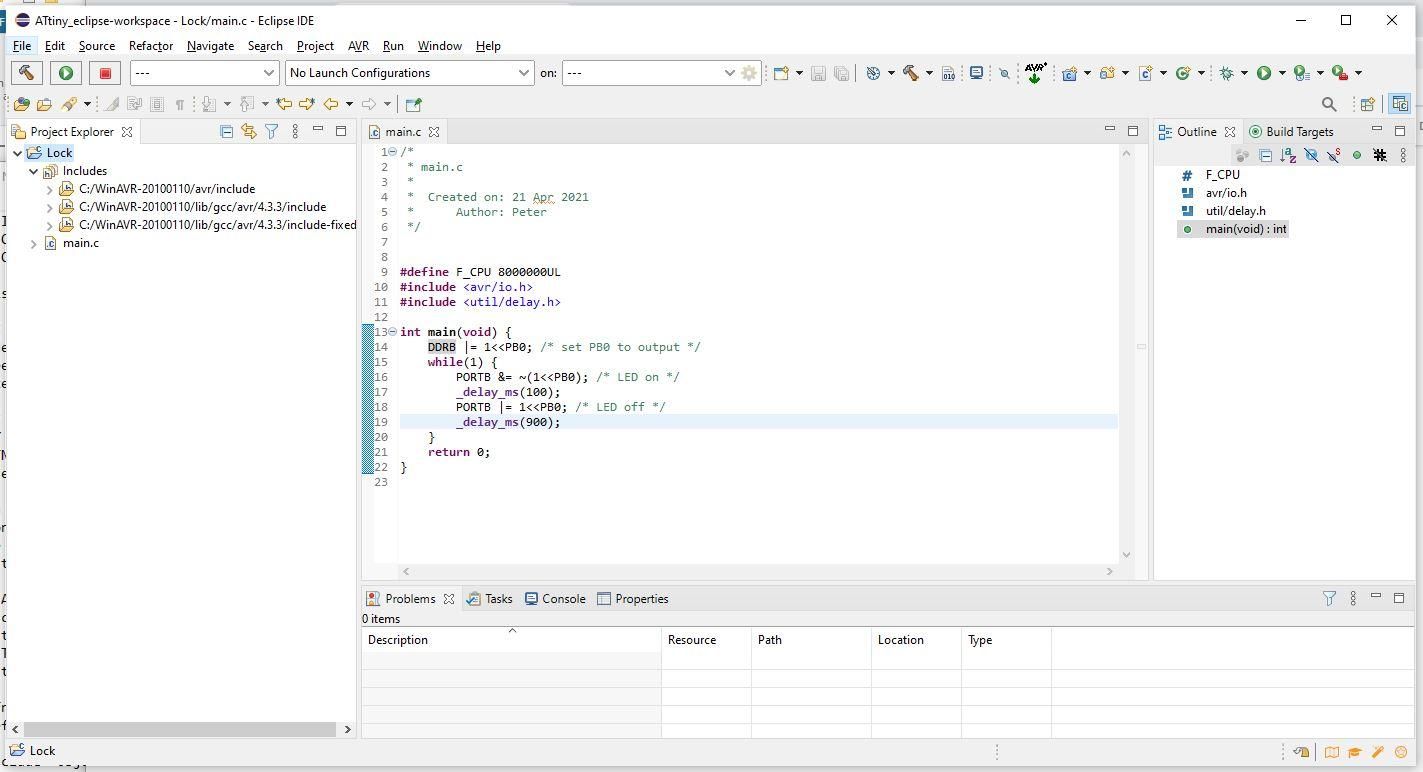Open search using the magnifier icon
This screenshot has height=772, width=1423.
(1004, 72)
